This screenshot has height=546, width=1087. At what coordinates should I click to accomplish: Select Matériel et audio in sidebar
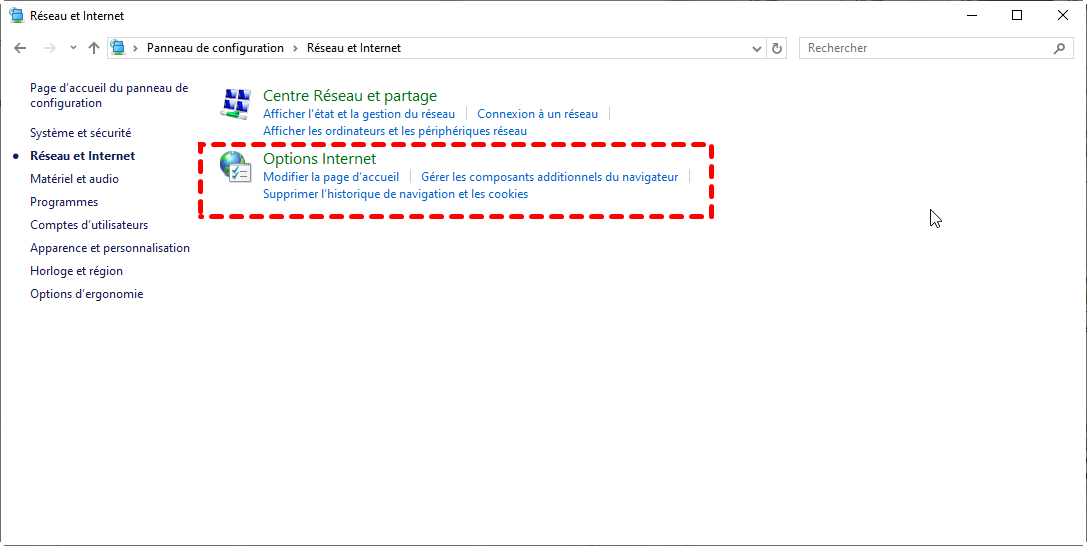click(74, 179)
